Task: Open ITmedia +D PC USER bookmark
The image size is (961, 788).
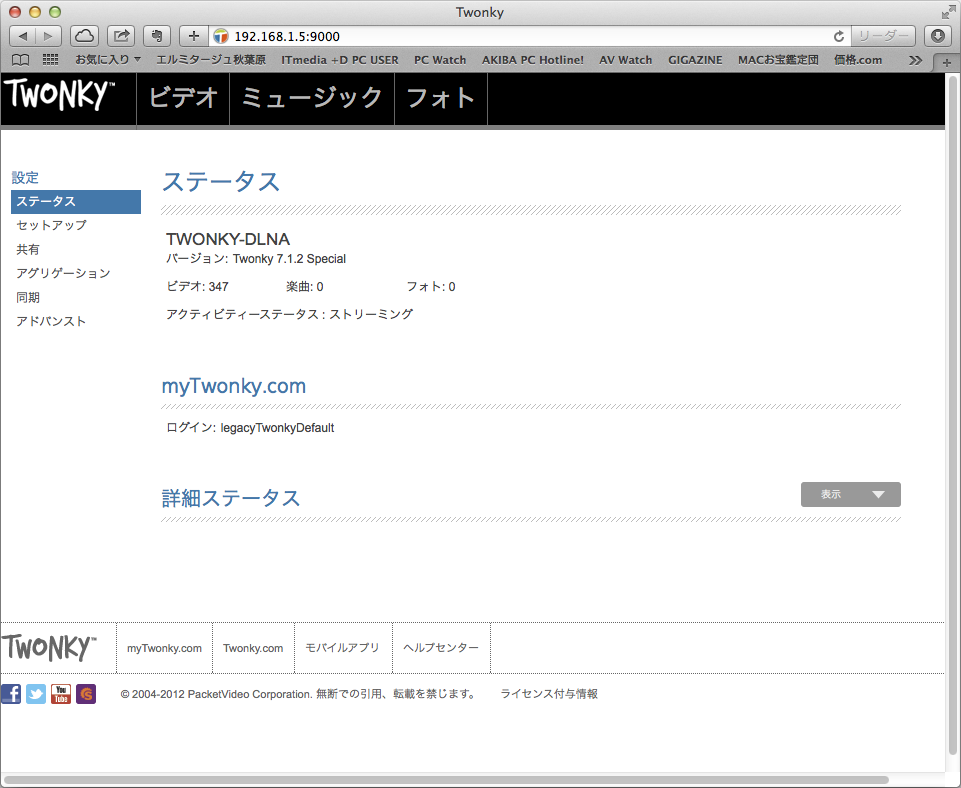Action: point(340,60)
